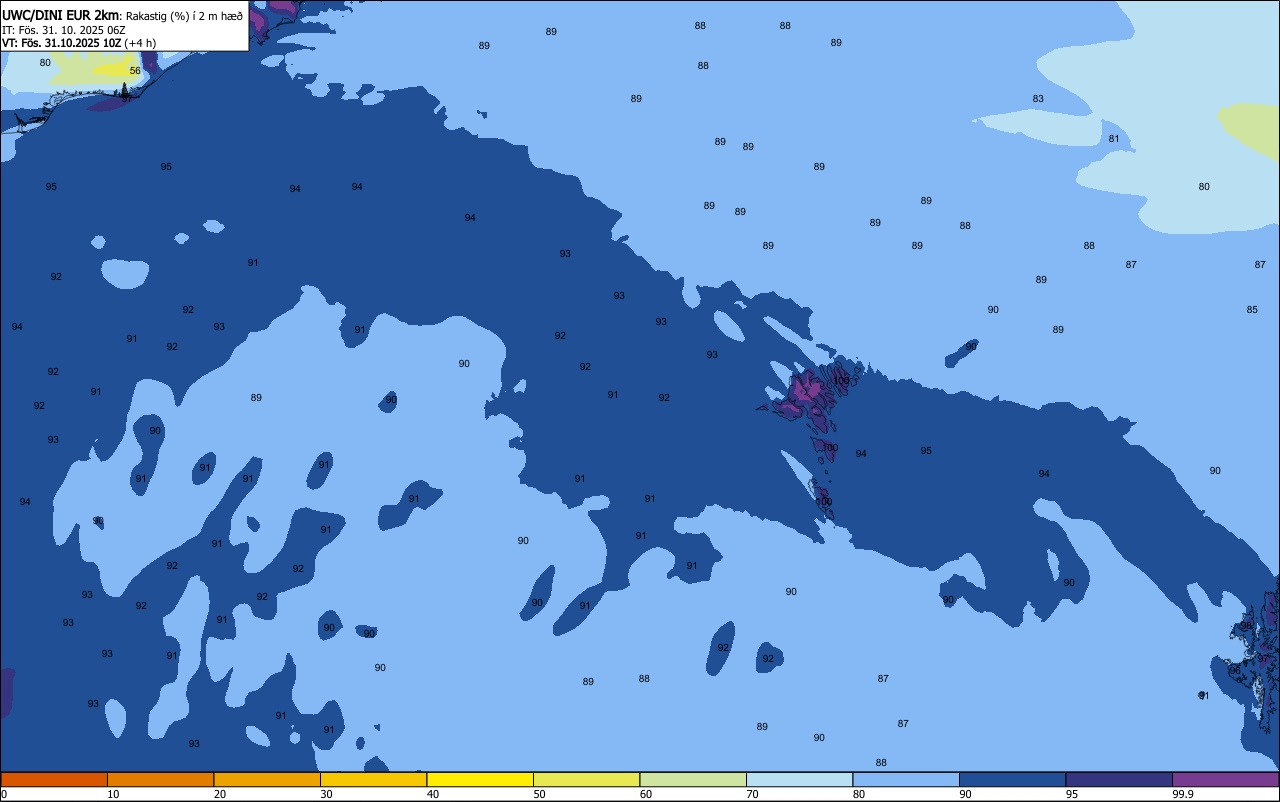This screenshot has width=1280, height=802.
Task: Select the "IT: Fös. 31. 10. 2025 06Z" line
Action: (63, 30)
